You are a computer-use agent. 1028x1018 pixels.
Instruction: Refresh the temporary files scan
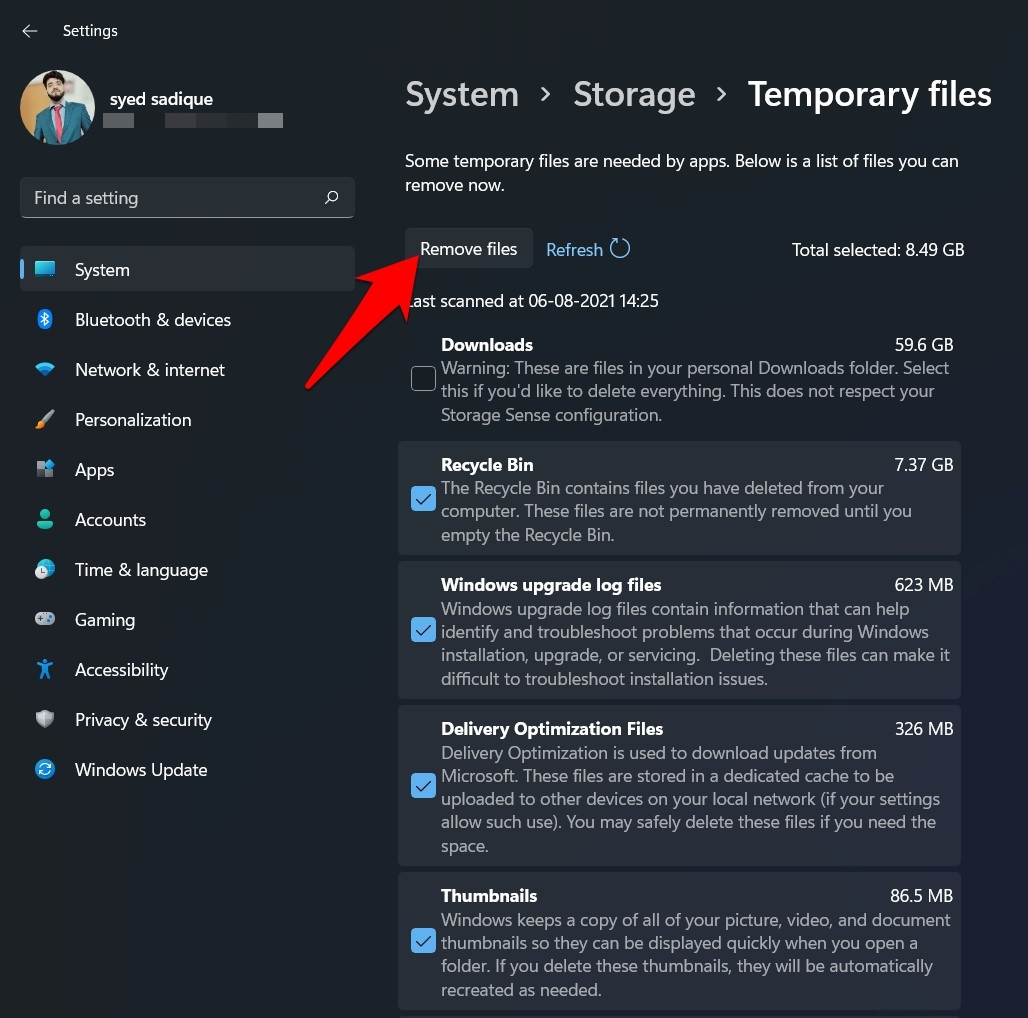(588, 249)
